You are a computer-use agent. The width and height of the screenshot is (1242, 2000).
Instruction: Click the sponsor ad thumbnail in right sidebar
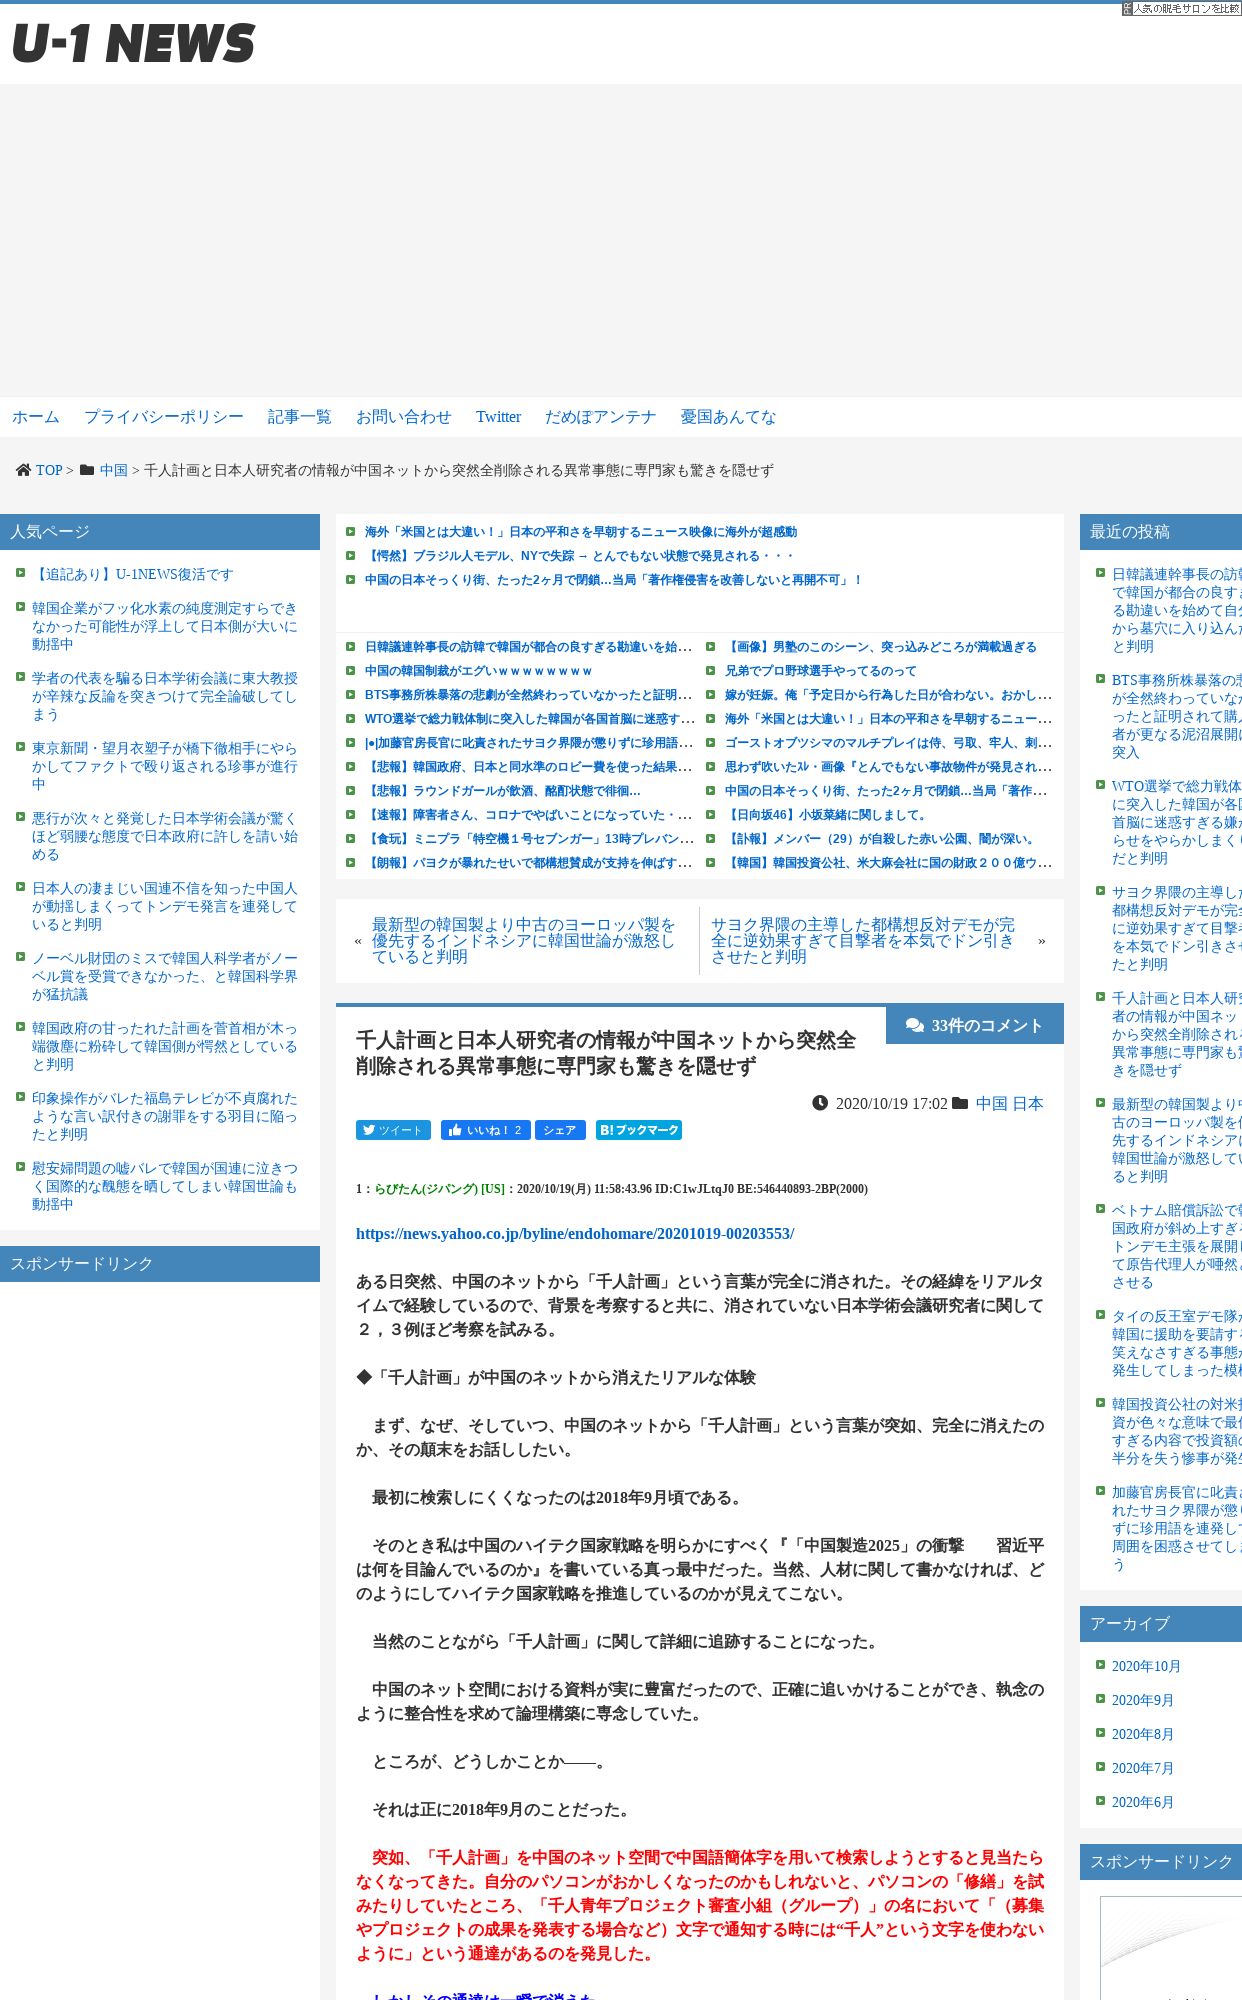[x=1171, y=1947]
